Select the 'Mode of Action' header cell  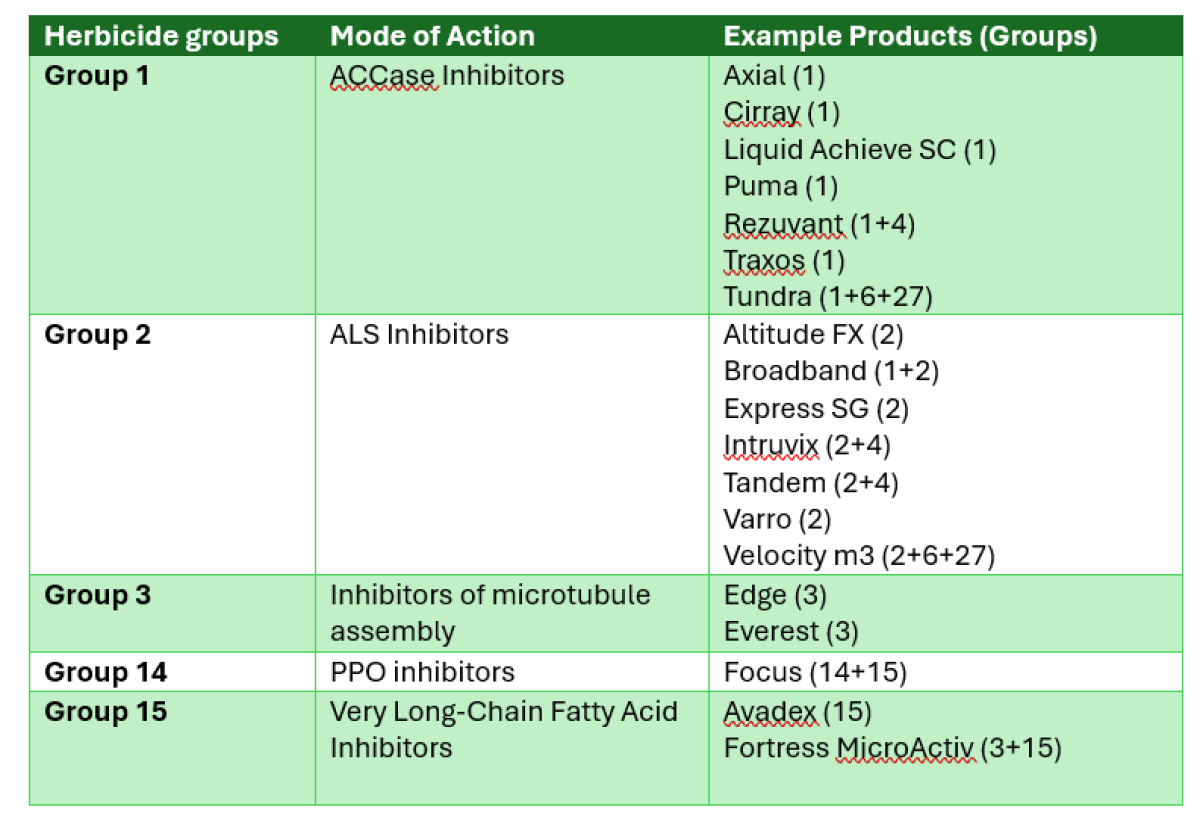click(432, 37)
